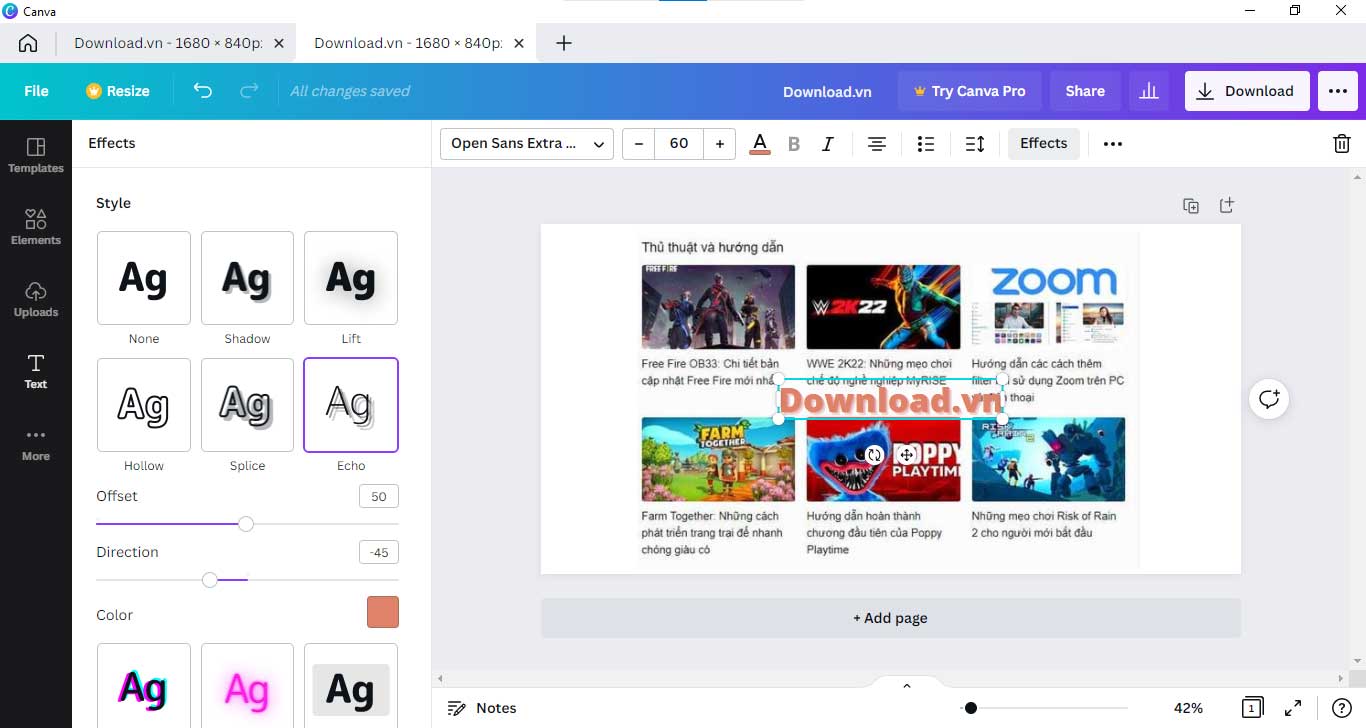
Task: Open Uploads in the side panel
Action: 36,298
